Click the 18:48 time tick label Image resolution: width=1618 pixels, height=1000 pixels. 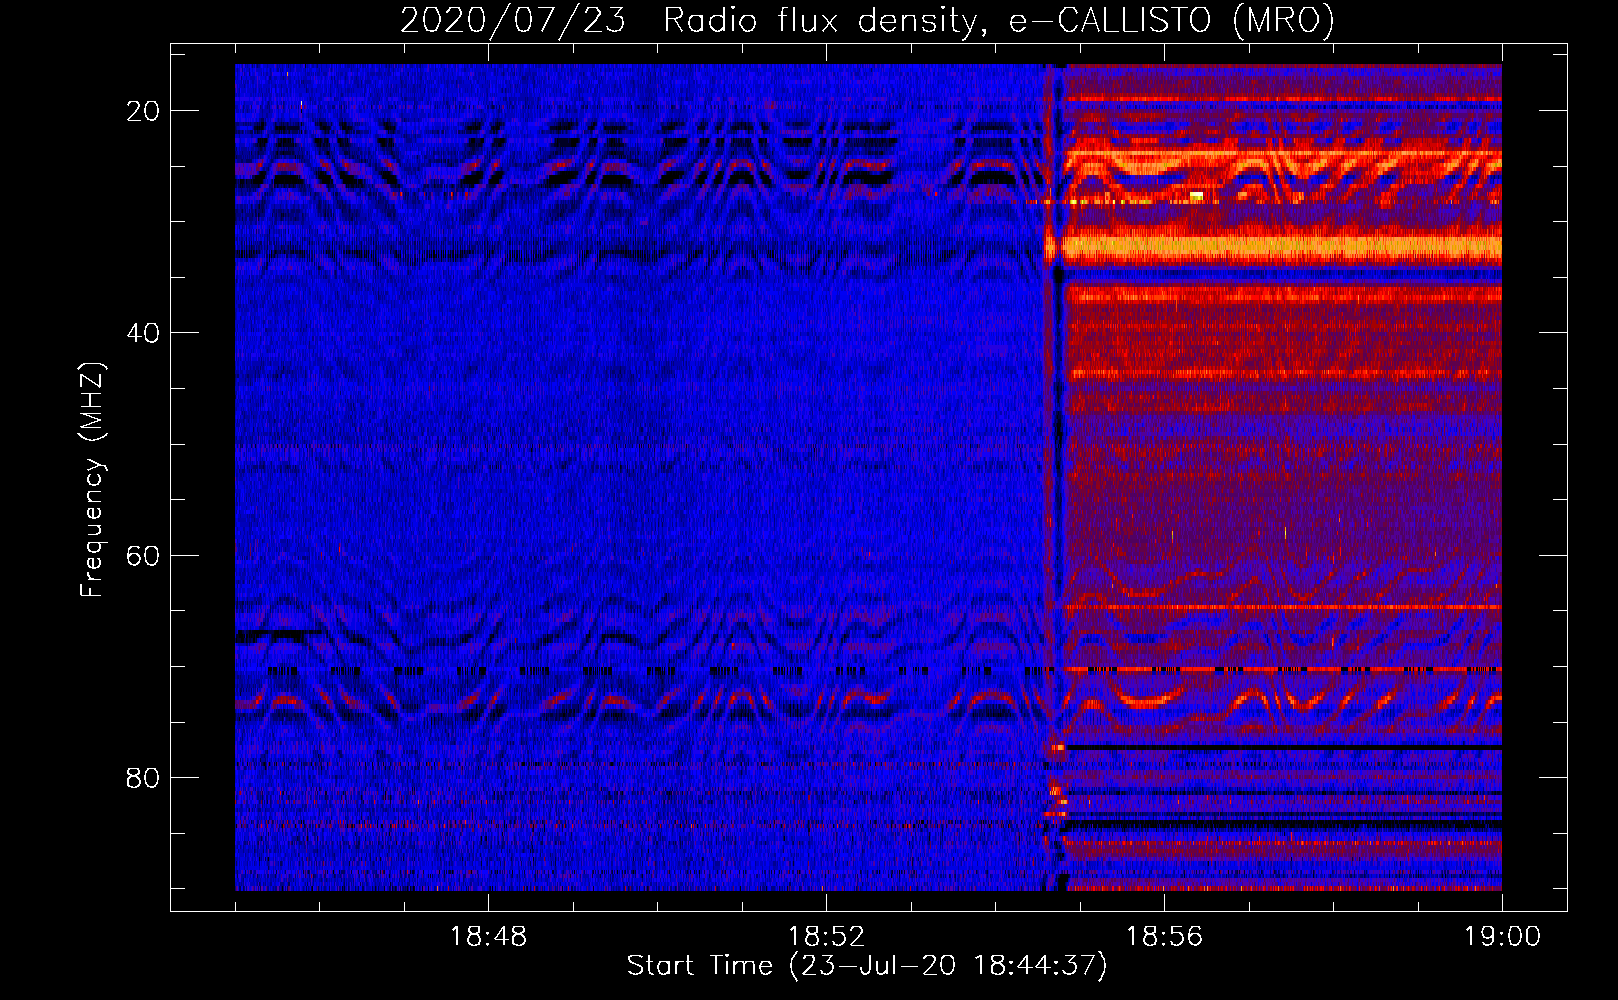point(488,937)
